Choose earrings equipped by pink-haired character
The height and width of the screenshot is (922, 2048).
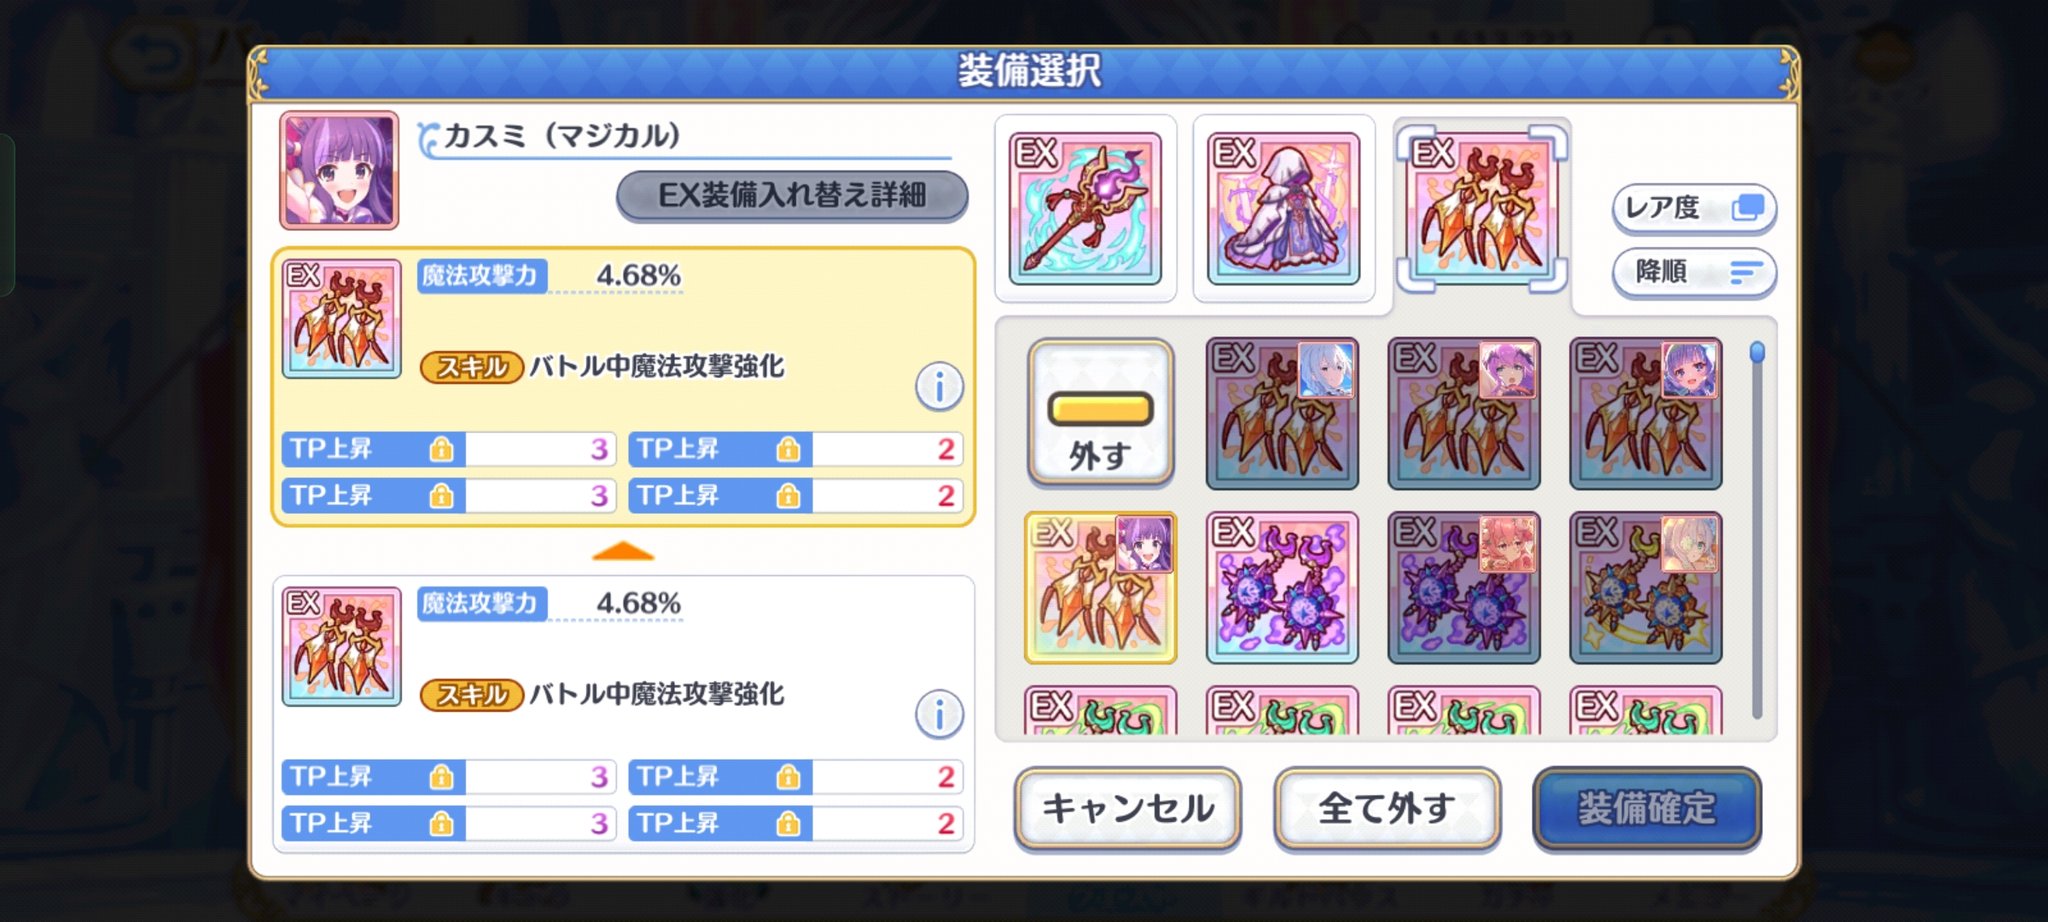coord(1464,413)
